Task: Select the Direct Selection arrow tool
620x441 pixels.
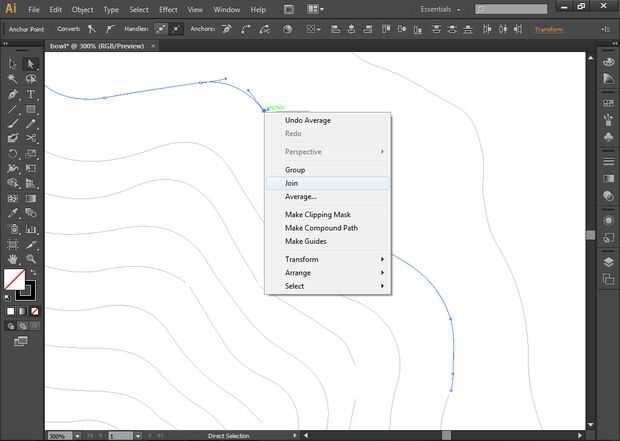Action: pyautogui.click(x=31, y=64)
